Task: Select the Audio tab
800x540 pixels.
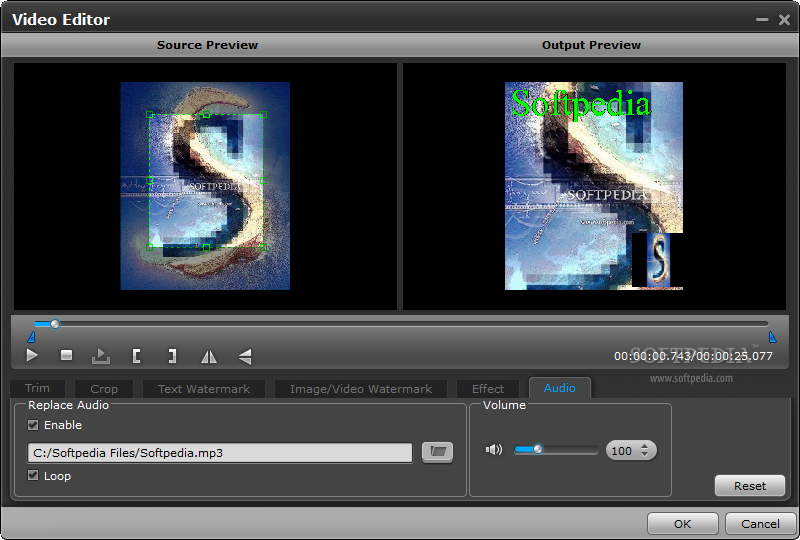Action: (x=560, y=388)
